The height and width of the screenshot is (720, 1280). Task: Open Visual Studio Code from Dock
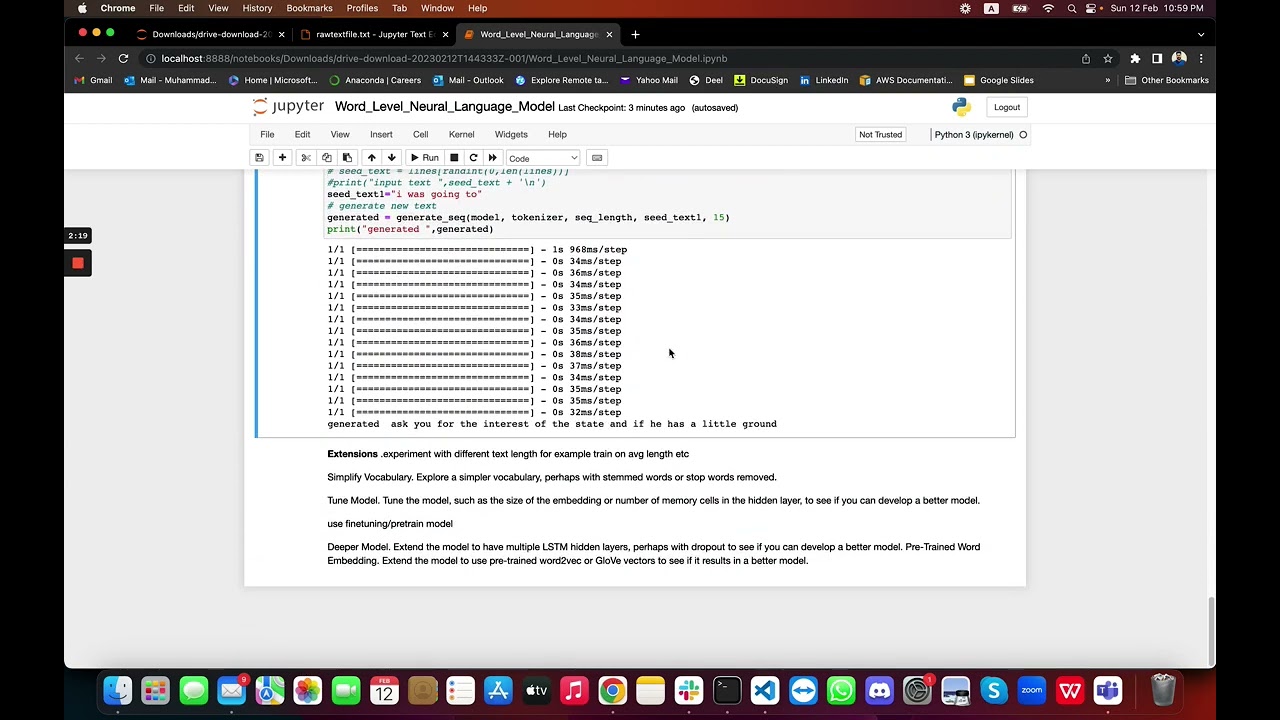point(765,690)
